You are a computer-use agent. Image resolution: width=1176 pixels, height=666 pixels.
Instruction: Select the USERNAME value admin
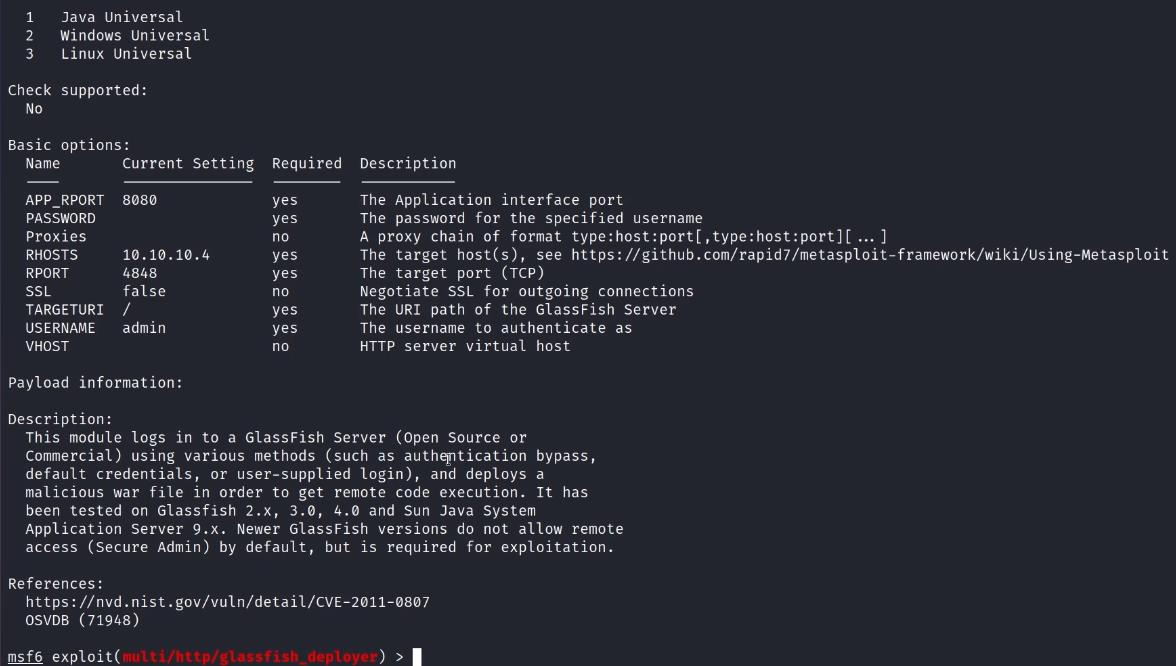coord(144,328)
